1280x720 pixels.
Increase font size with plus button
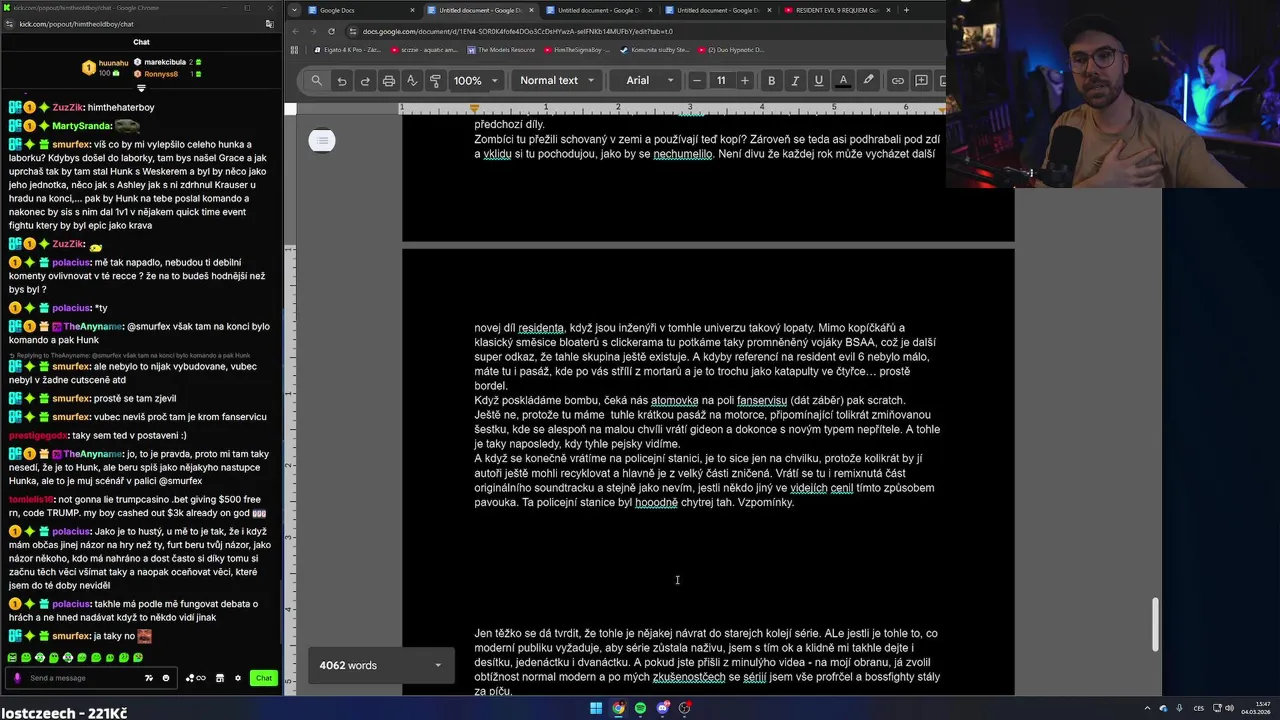(x=744, y=81)
